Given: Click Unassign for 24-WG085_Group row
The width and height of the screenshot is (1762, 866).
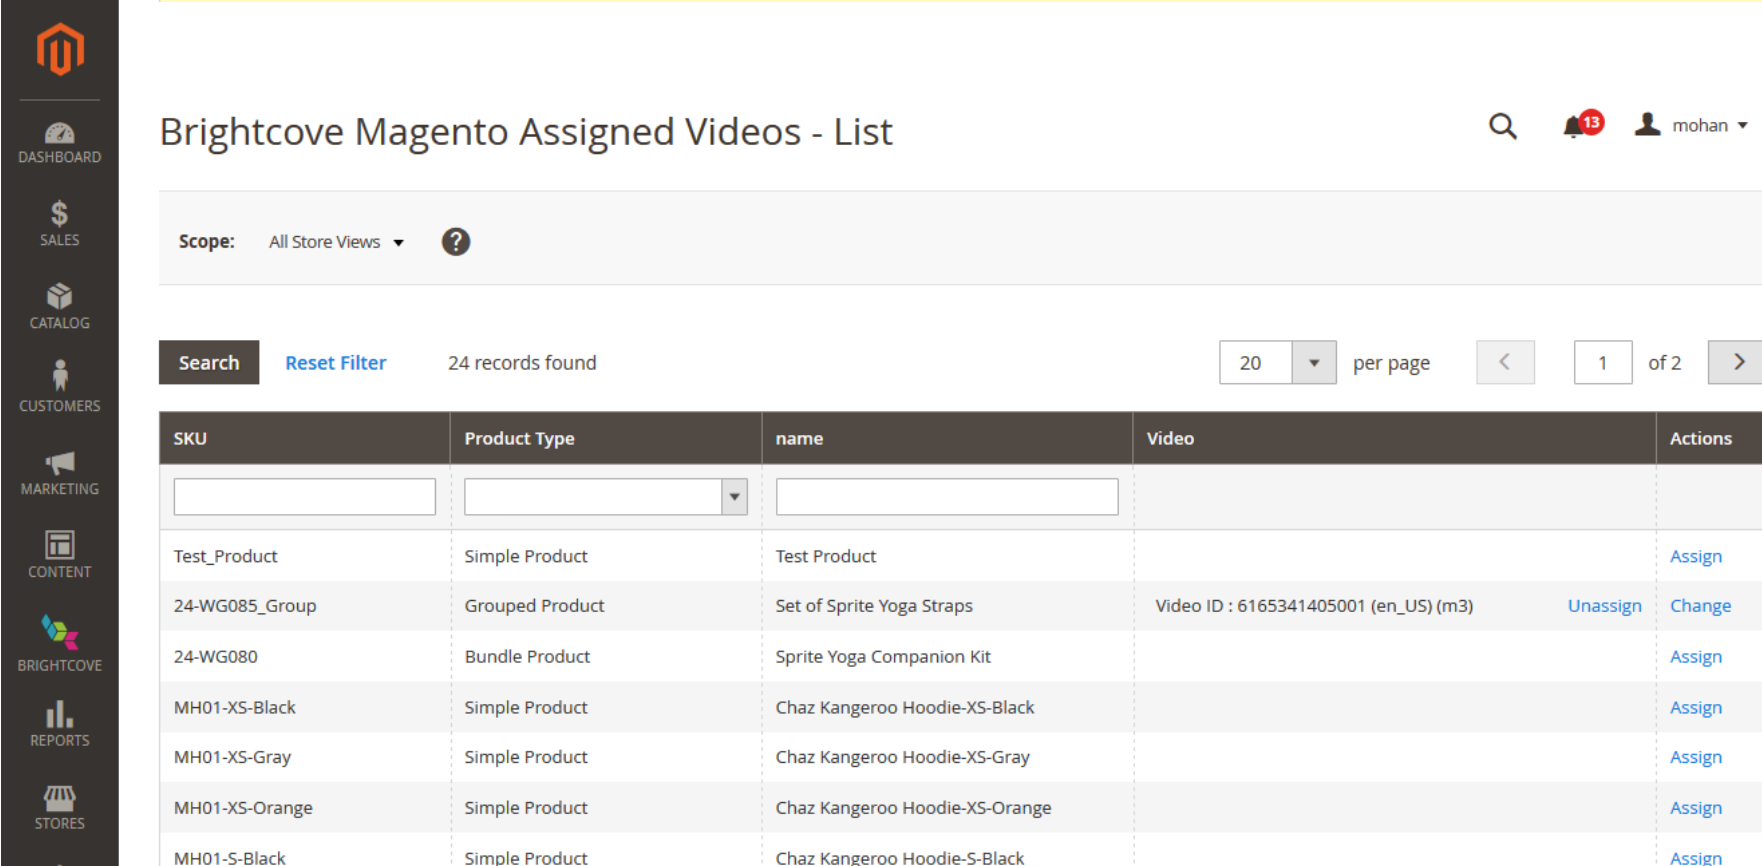Looking at the screenshot, I should [1605, 606].
